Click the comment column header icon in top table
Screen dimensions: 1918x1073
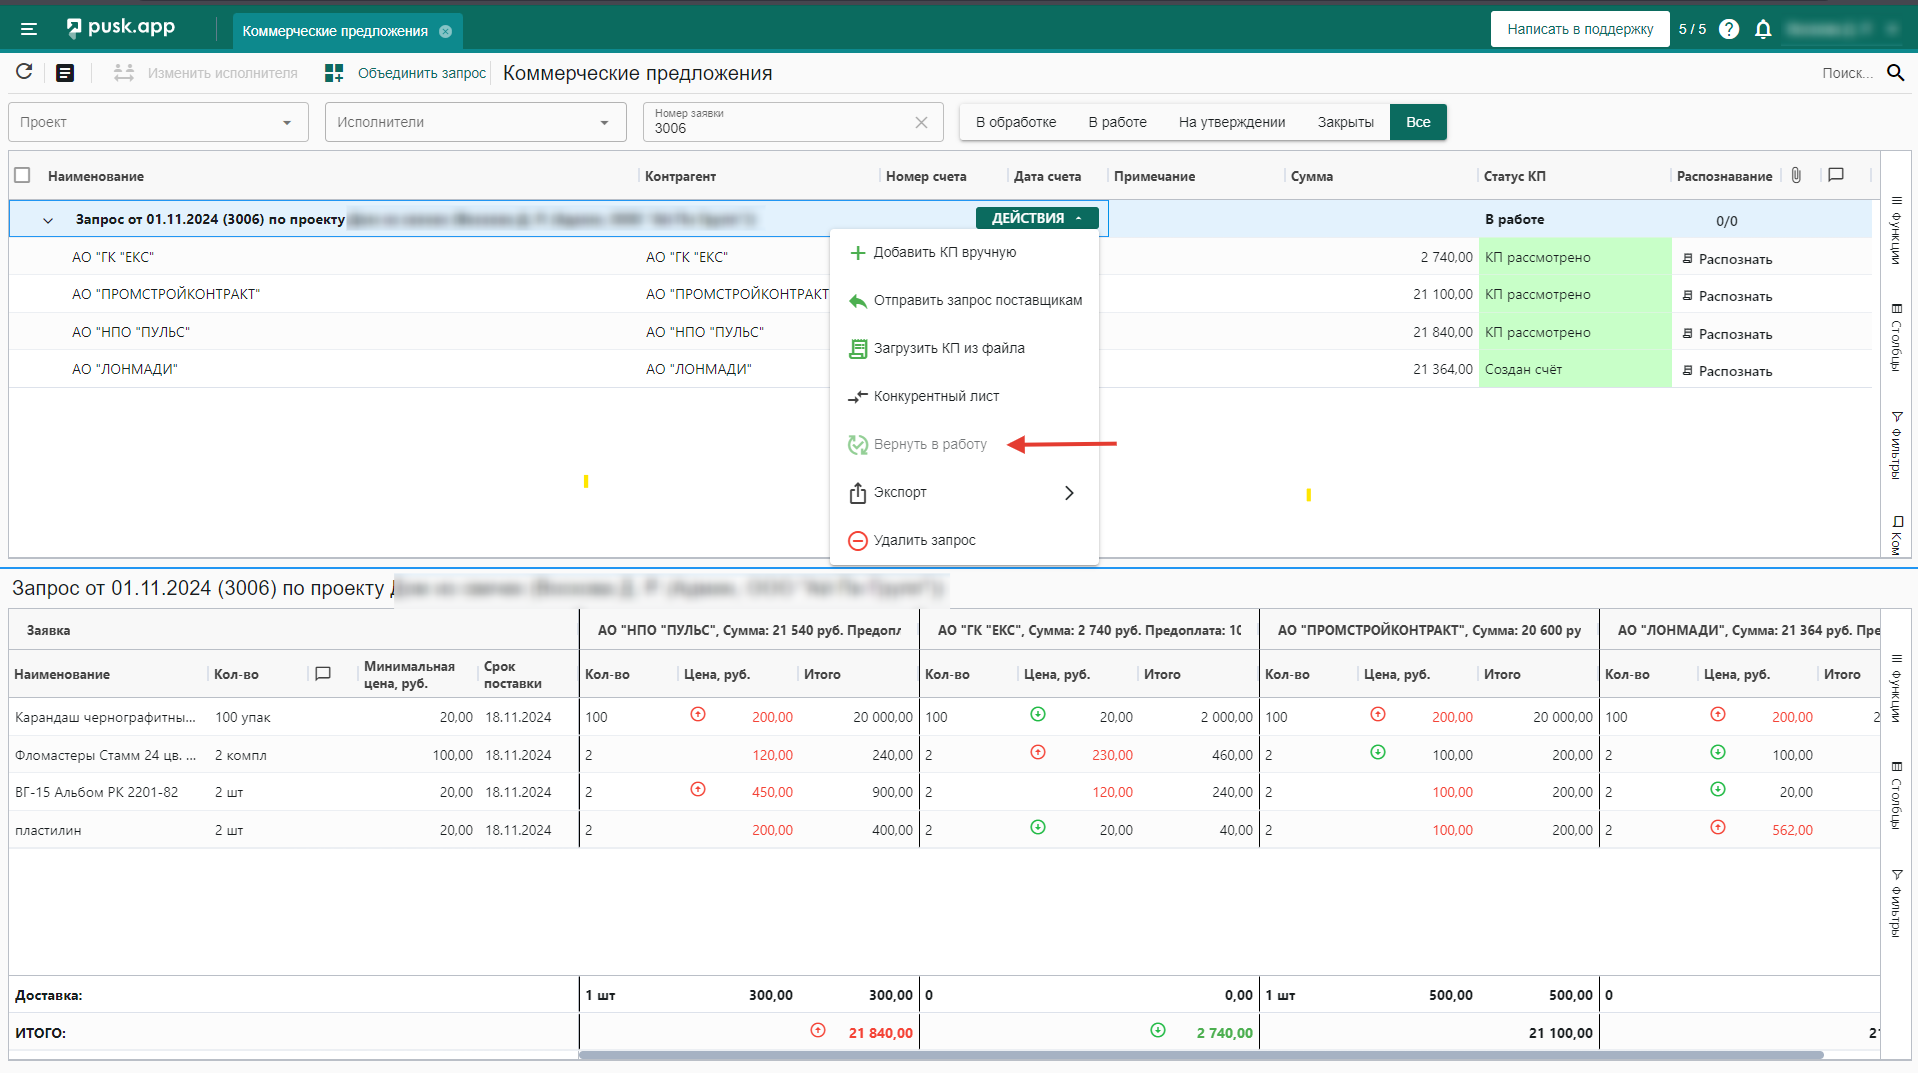coord(1836,175)
